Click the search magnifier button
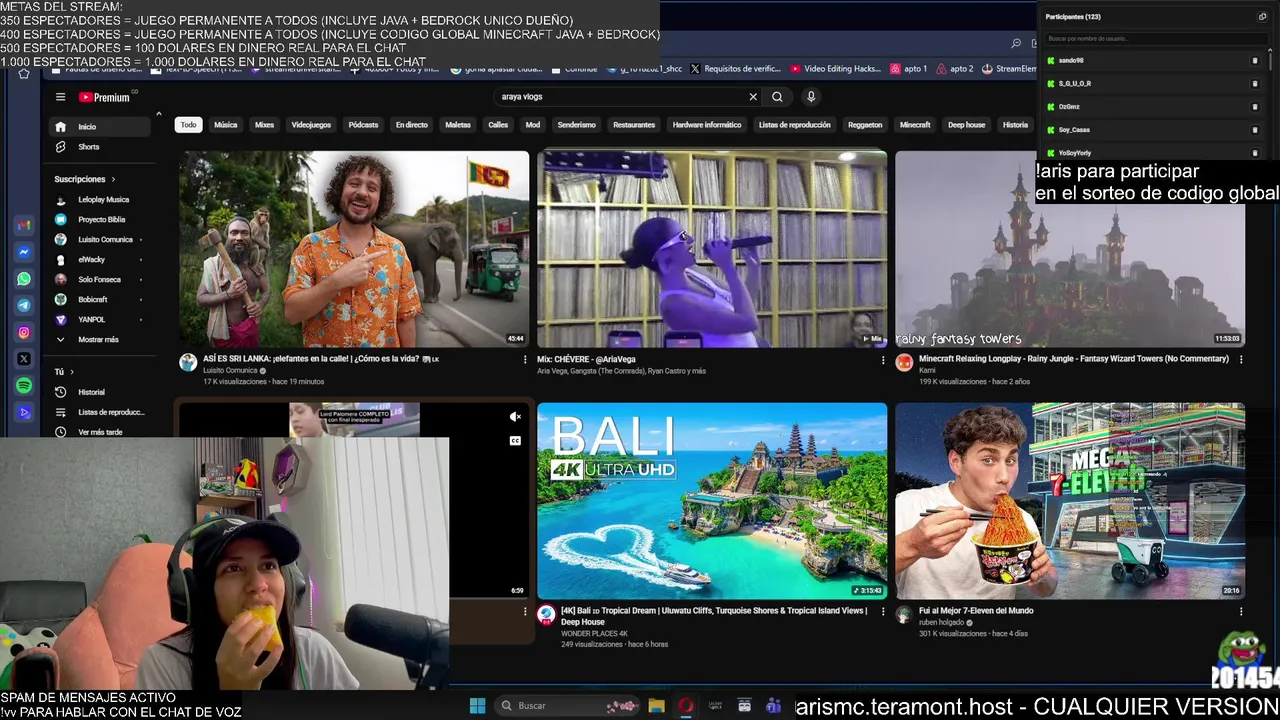 click(777, 97)
